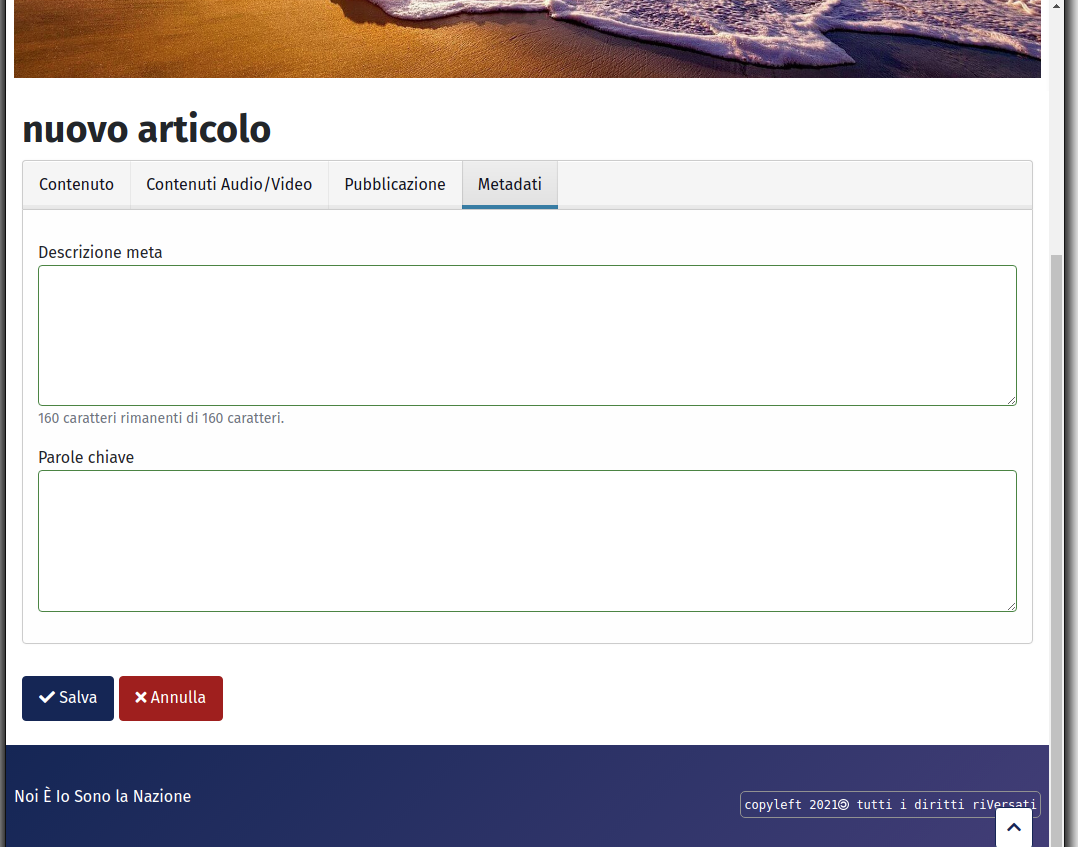Go to the Pubblicazione tab
The image size is (1078, 847).
pos(395,185)
